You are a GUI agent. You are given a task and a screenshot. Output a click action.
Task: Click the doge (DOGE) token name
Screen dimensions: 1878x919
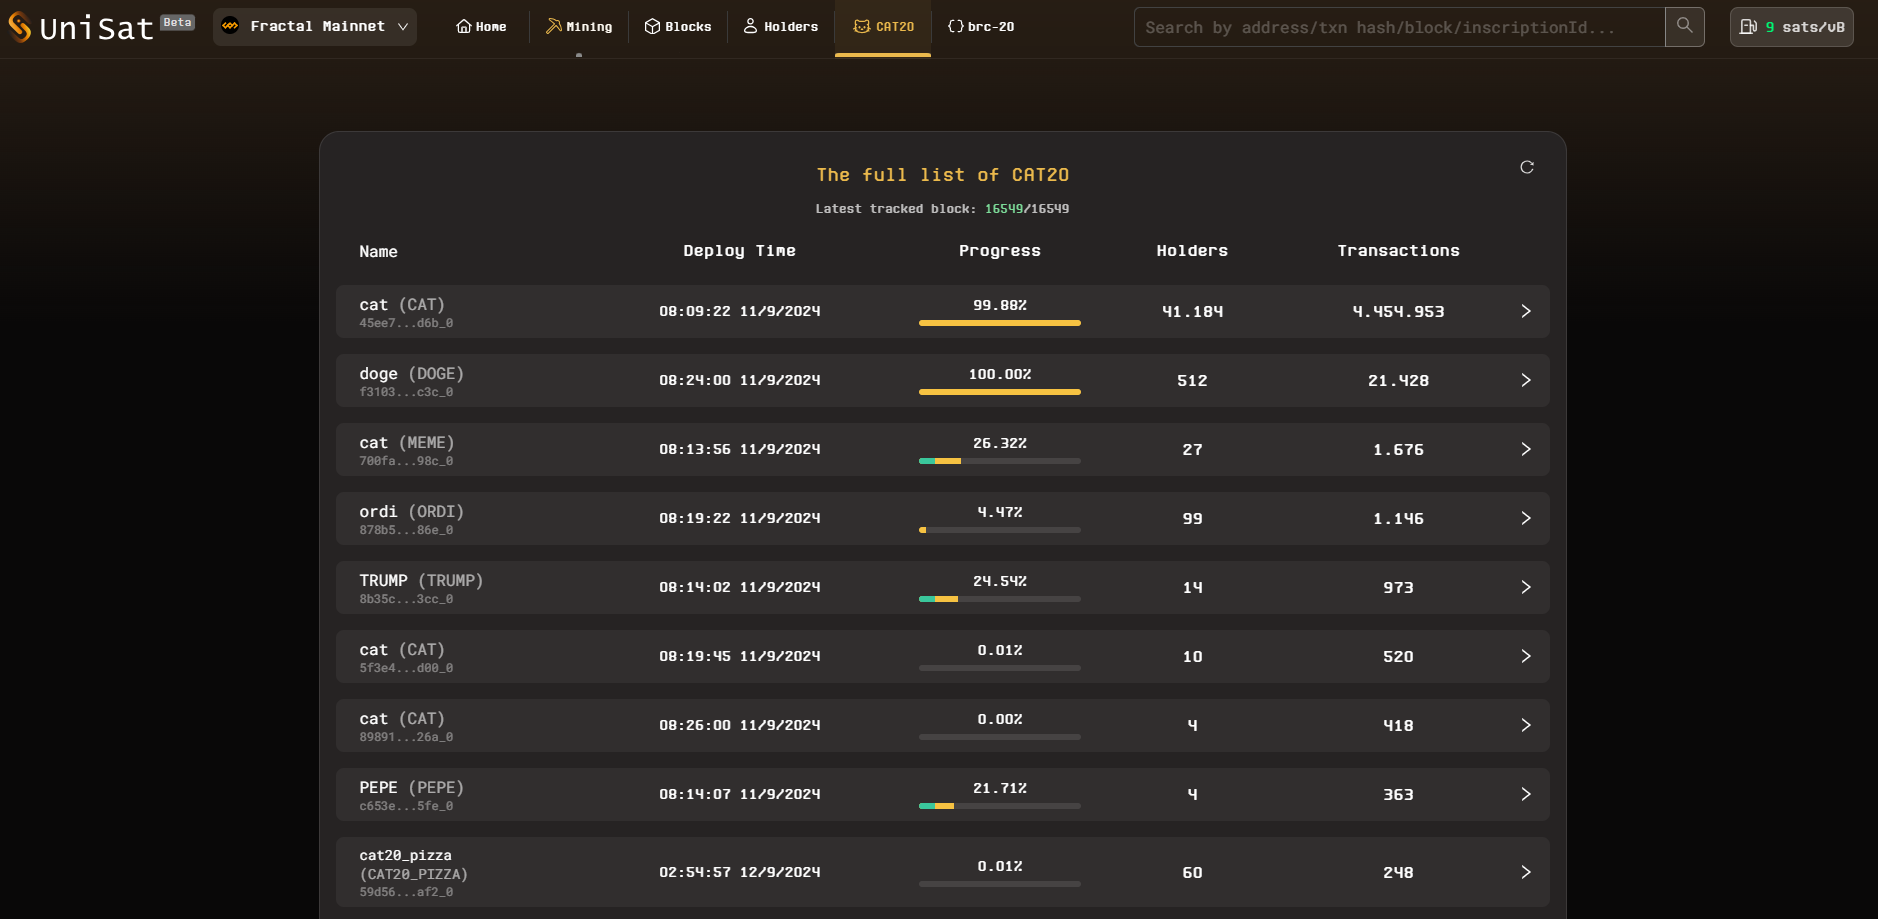tap(411, 374)
